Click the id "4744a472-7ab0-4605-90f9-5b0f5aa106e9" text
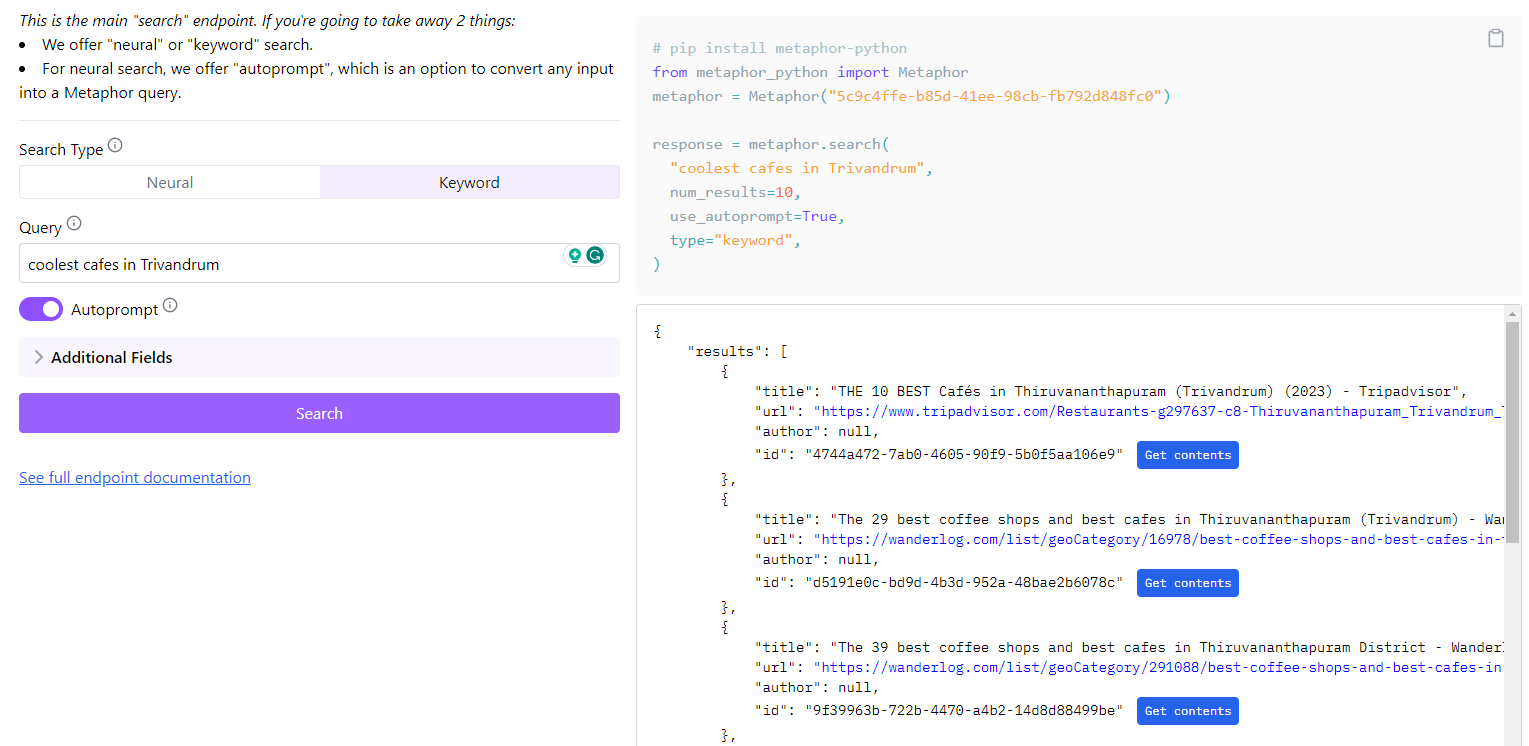Viewport: 1529px width, 746px height. pos(964,455)
